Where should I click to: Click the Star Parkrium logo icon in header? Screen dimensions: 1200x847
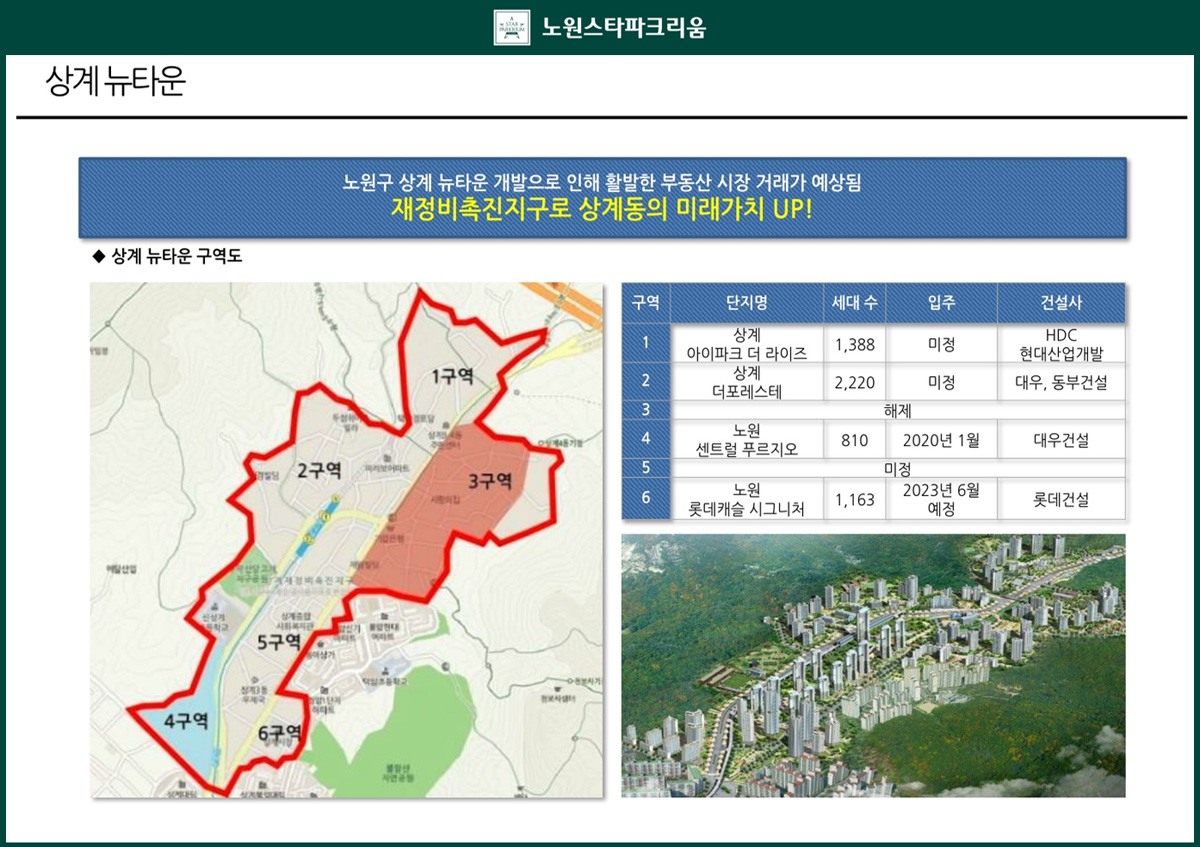512,27
